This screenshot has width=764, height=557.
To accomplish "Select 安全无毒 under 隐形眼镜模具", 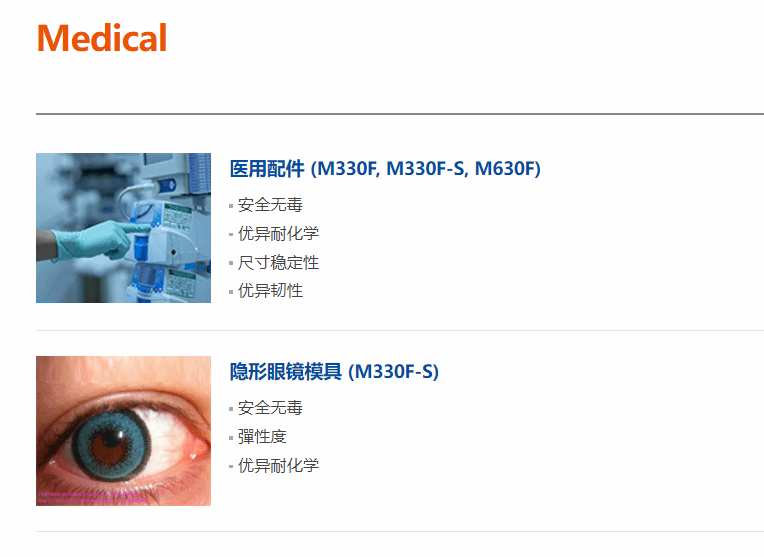I will [x=270, y=407].
